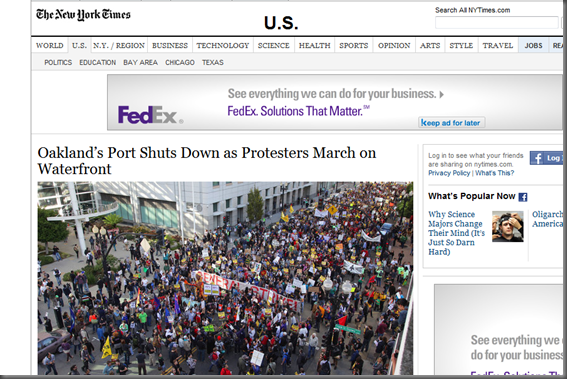
Task: Open the World section tab
Action: (x=50, y=46)
